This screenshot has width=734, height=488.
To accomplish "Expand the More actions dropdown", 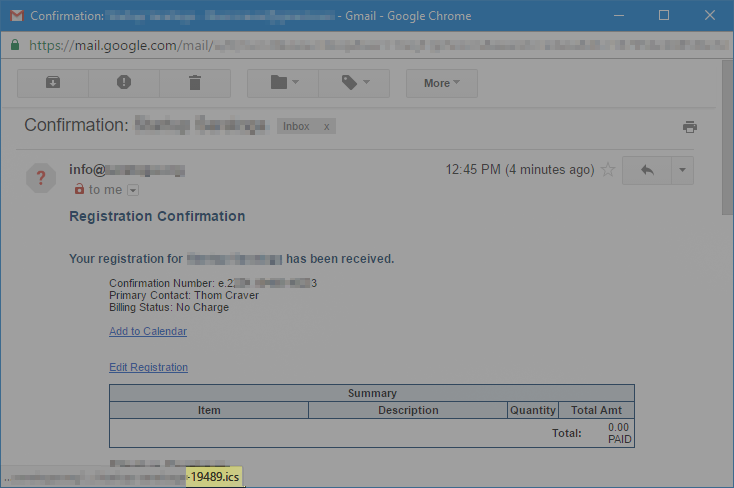I will [441, 83].
